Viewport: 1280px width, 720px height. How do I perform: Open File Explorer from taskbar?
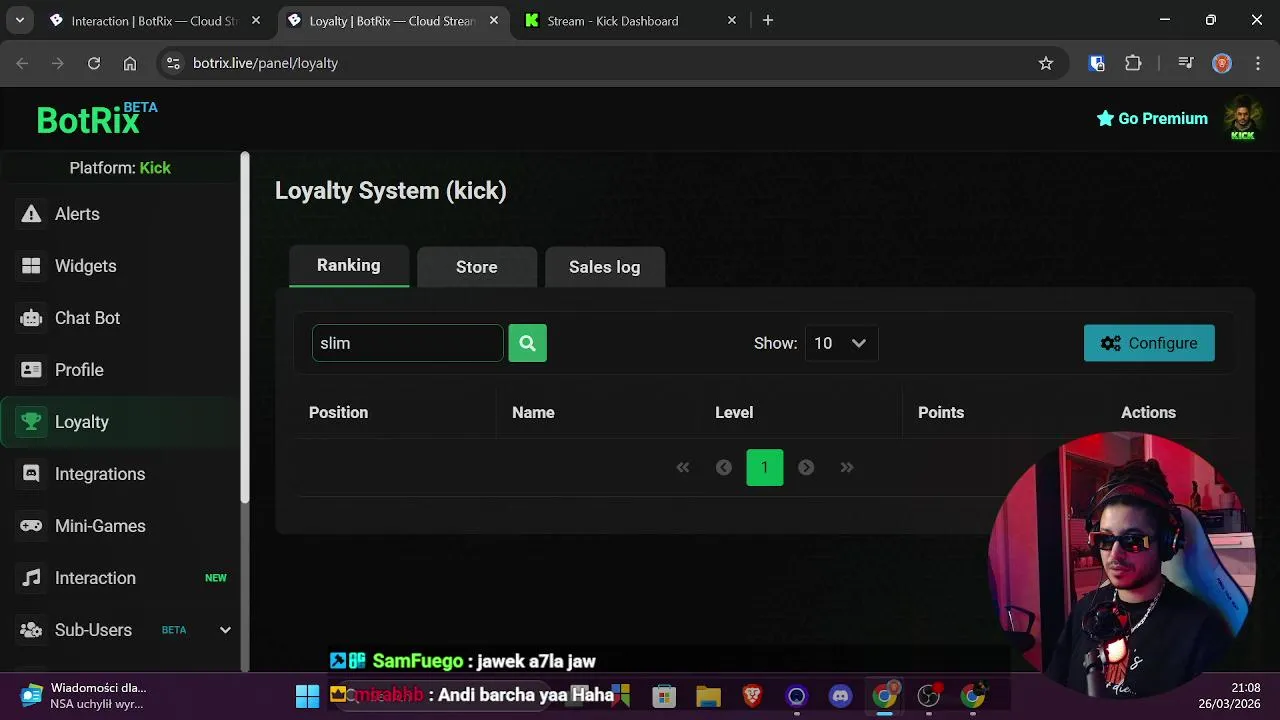pos(708,696)
